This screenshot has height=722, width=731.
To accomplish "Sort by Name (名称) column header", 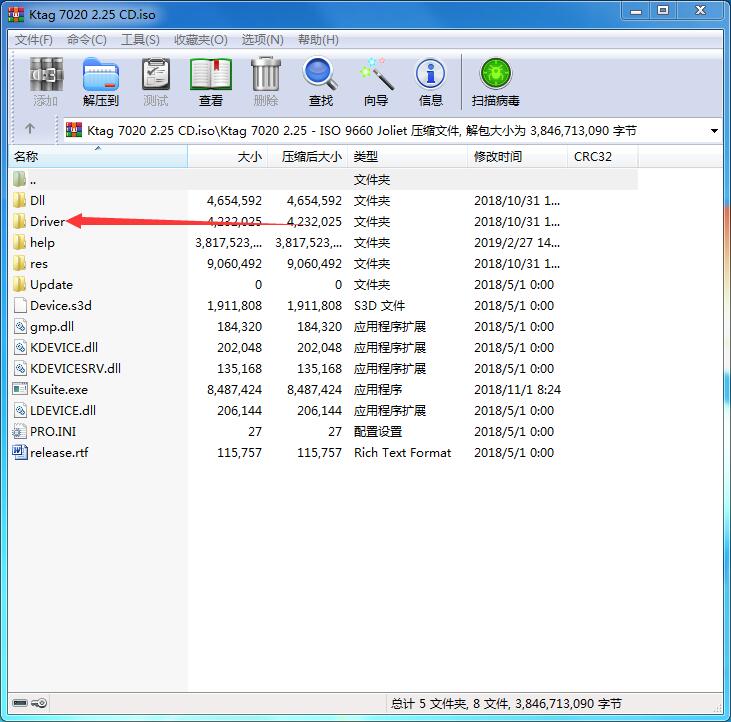I will (98, 156).
